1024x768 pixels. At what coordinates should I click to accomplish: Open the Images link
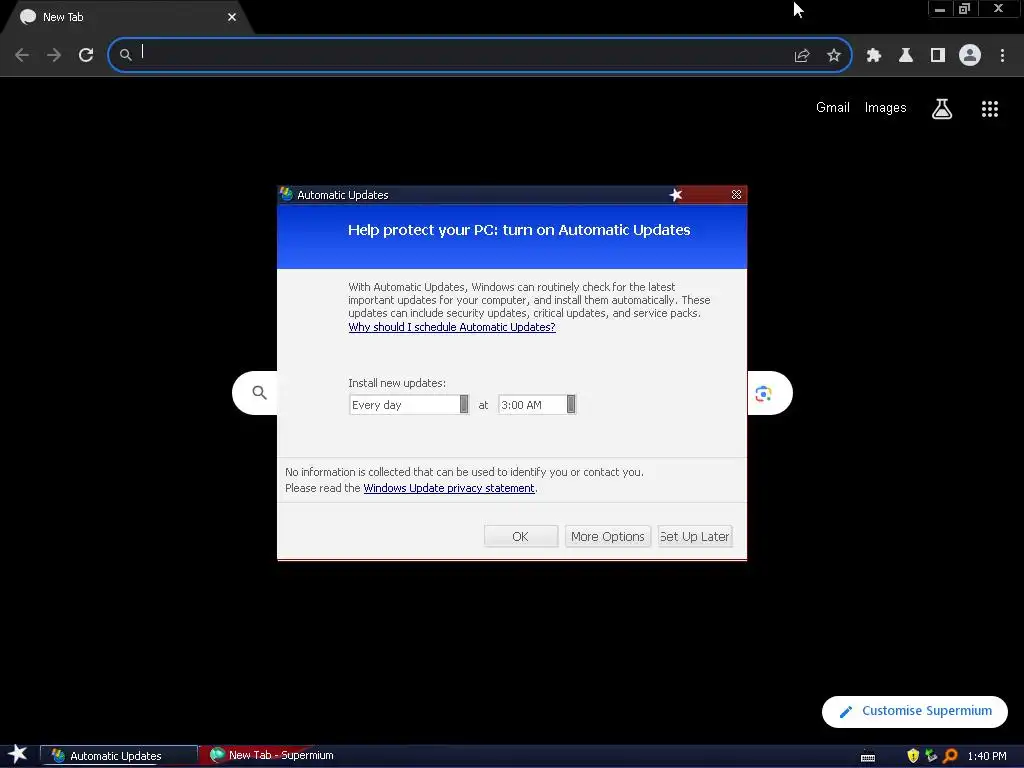(885, 108)
